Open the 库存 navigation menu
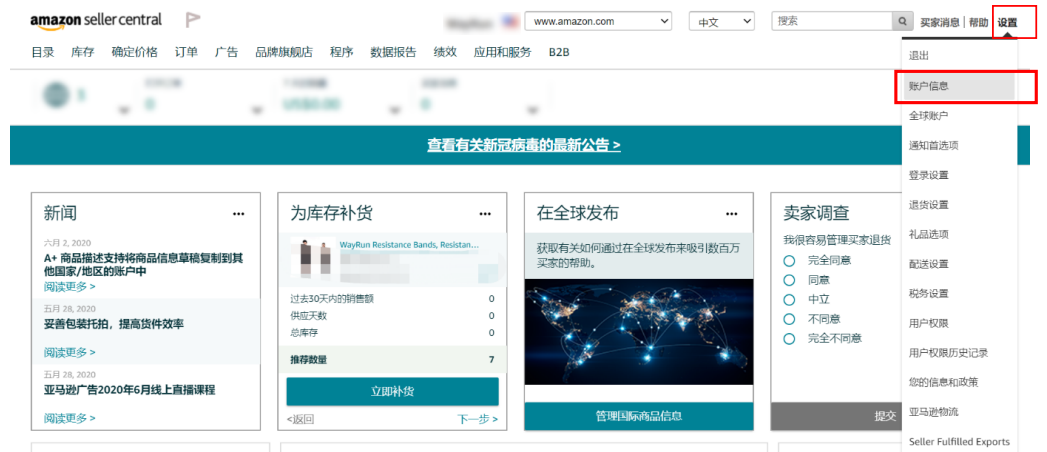1047x452 pixels. (83, 52)
